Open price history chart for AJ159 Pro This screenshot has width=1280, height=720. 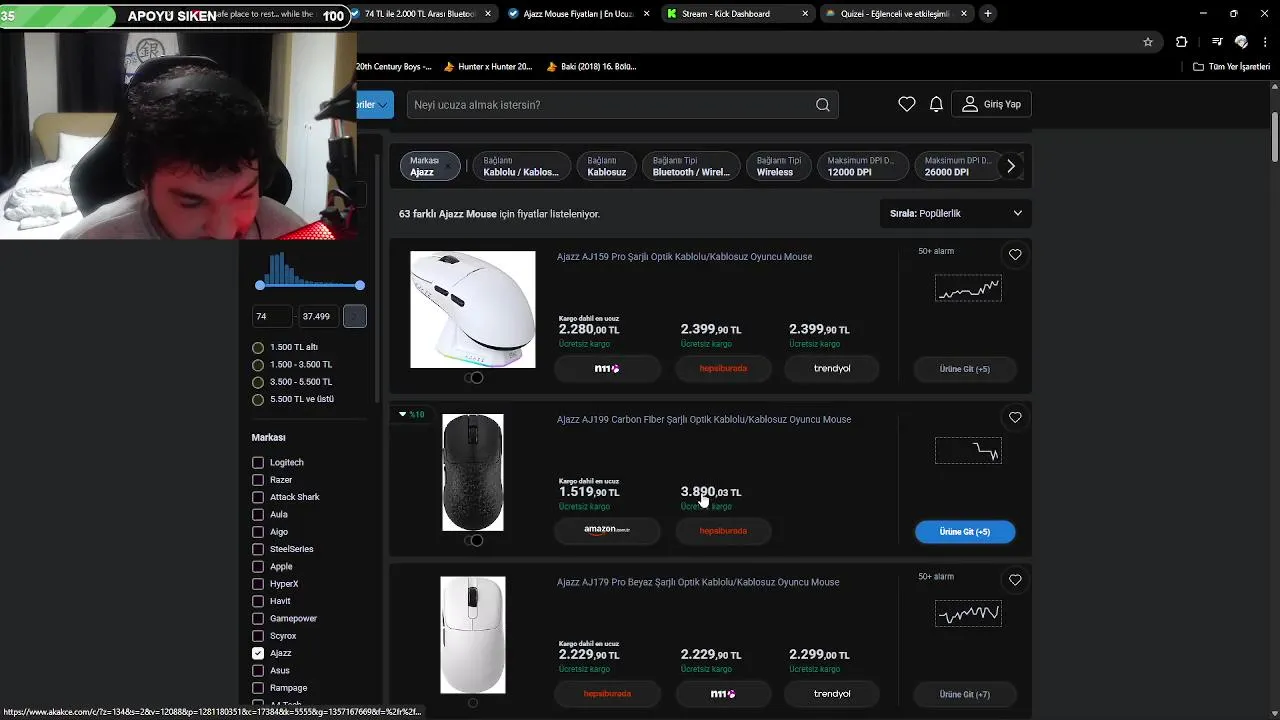pos(968,289)
